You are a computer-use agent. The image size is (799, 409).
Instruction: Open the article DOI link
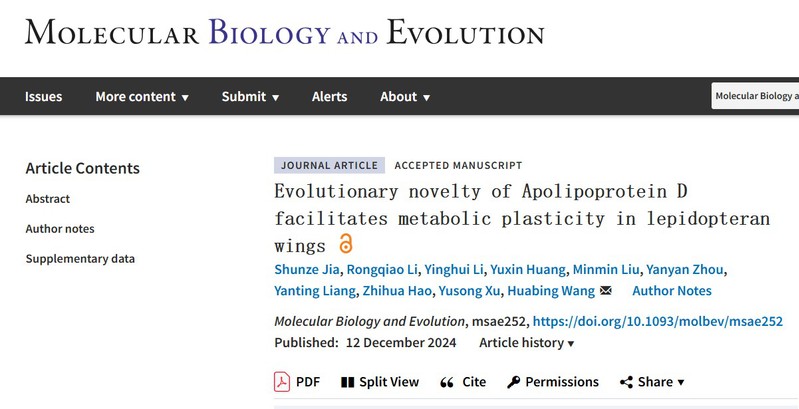point(657,321)
